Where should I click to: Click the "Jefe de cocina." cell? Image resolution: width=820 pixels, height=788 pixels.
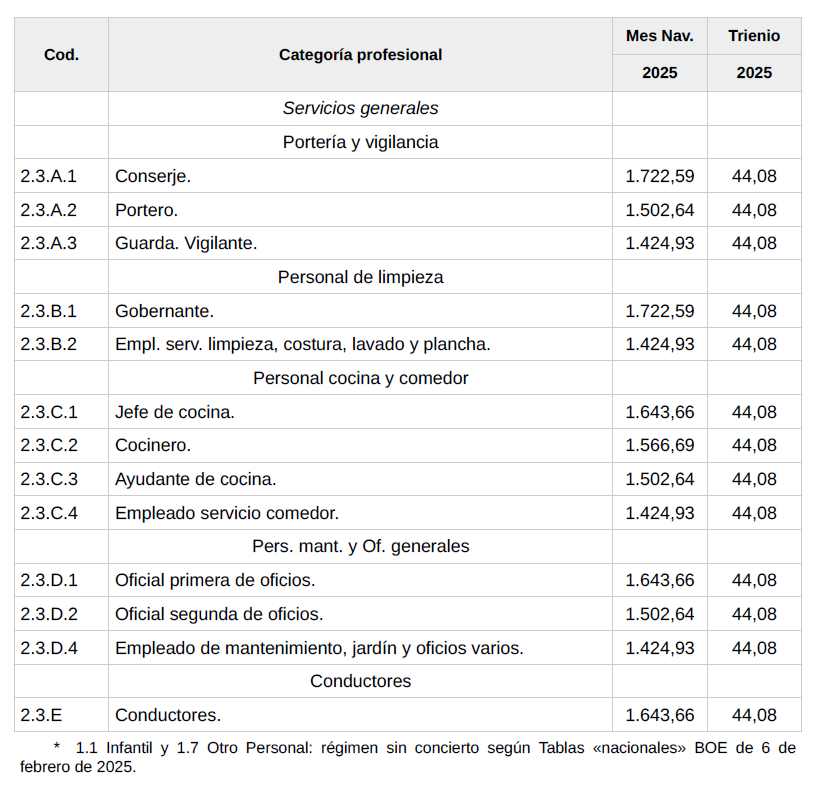click(x=175, y=412)
